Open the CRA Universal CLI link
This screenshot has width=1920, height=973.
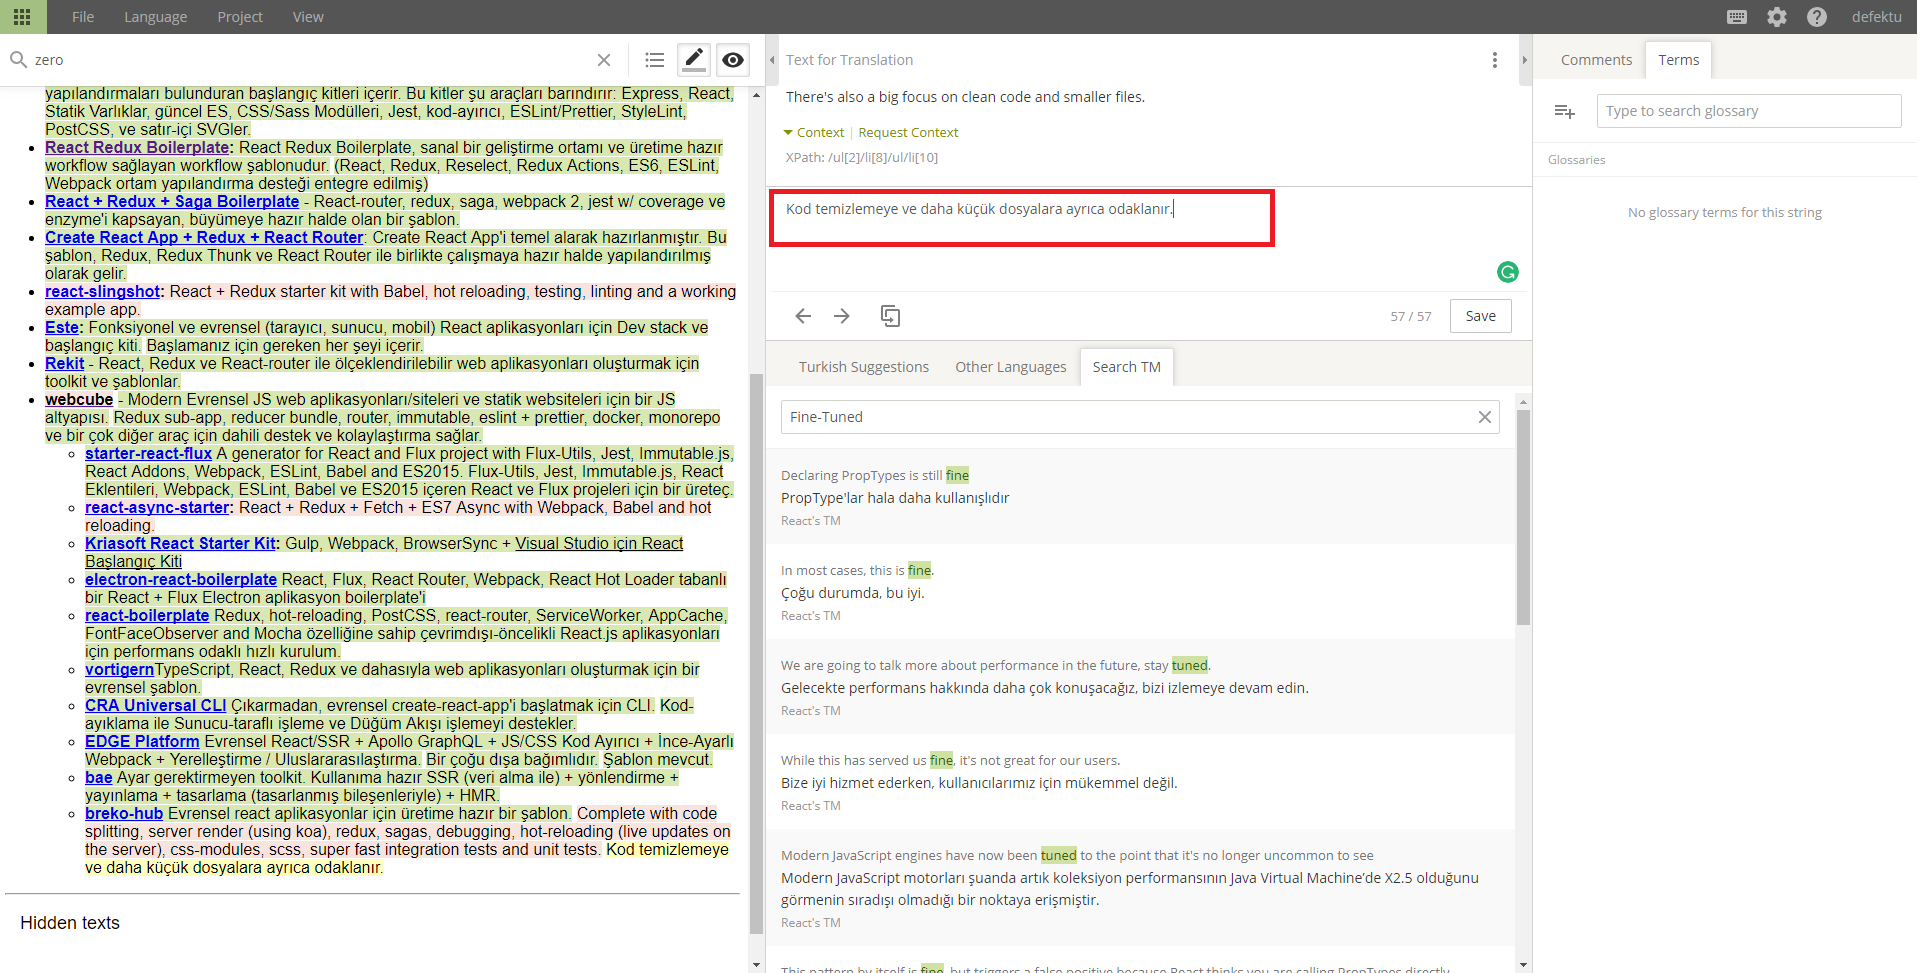[156, 706]
